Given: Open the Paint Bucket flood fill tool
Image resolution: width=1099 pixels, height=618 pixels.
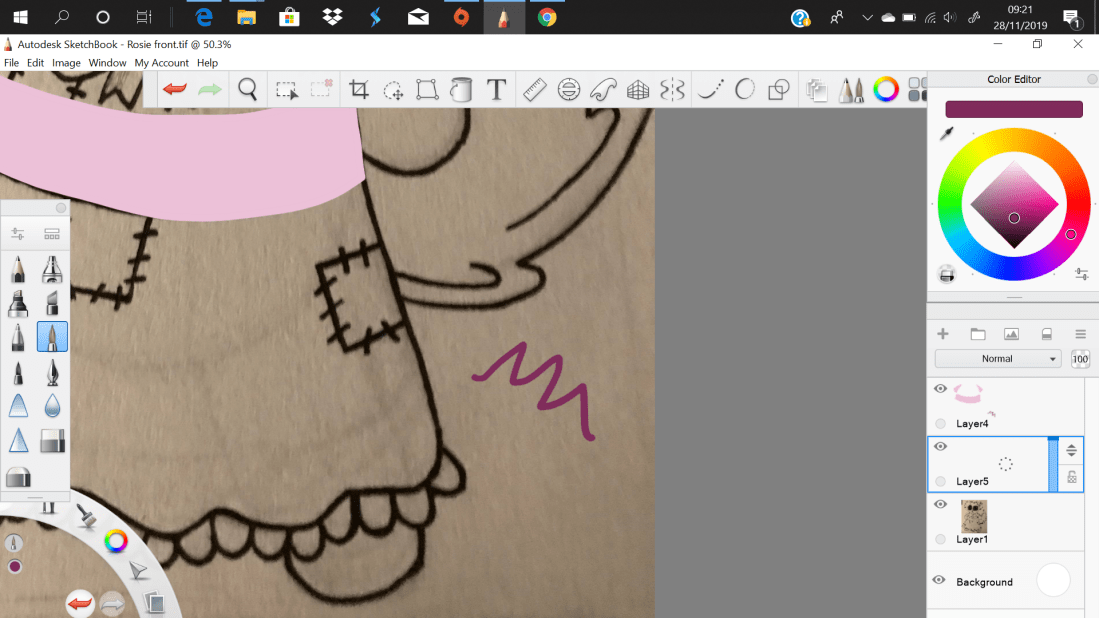Looking at the screenshot, I should [460, 89].
